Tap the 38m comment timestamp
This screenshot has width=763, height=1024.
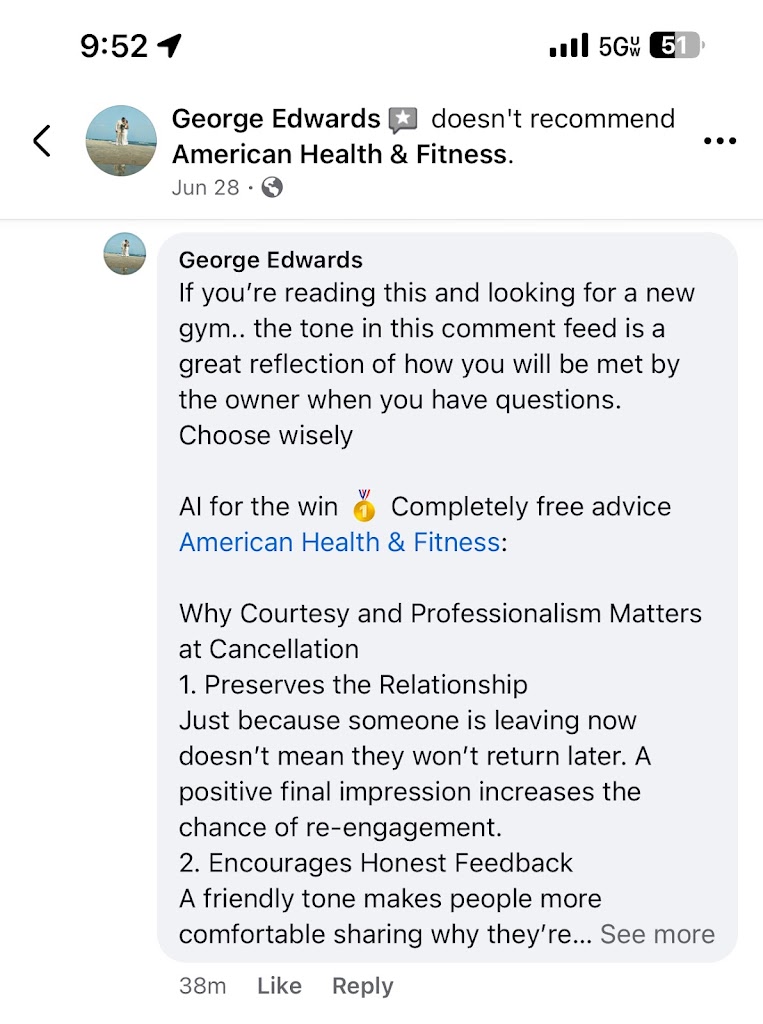pyautogui.click(x=203, y=986)
